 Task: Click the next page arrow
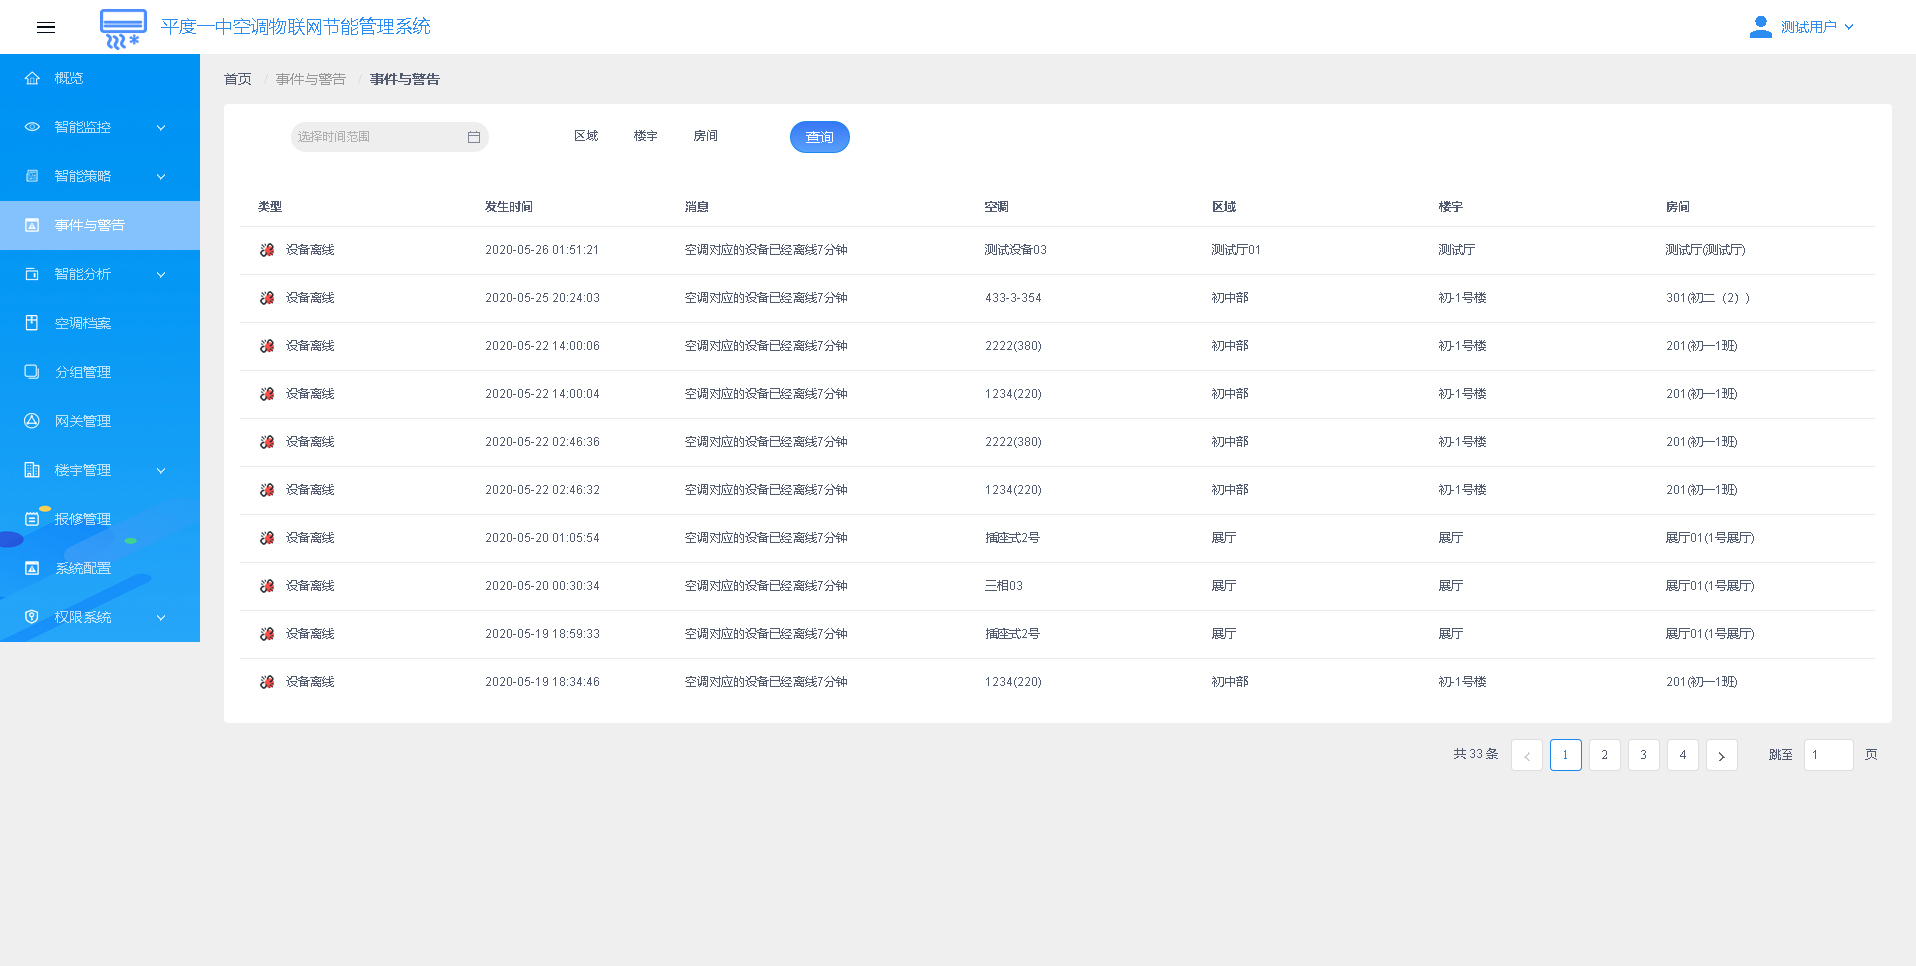pos(1721,755)
